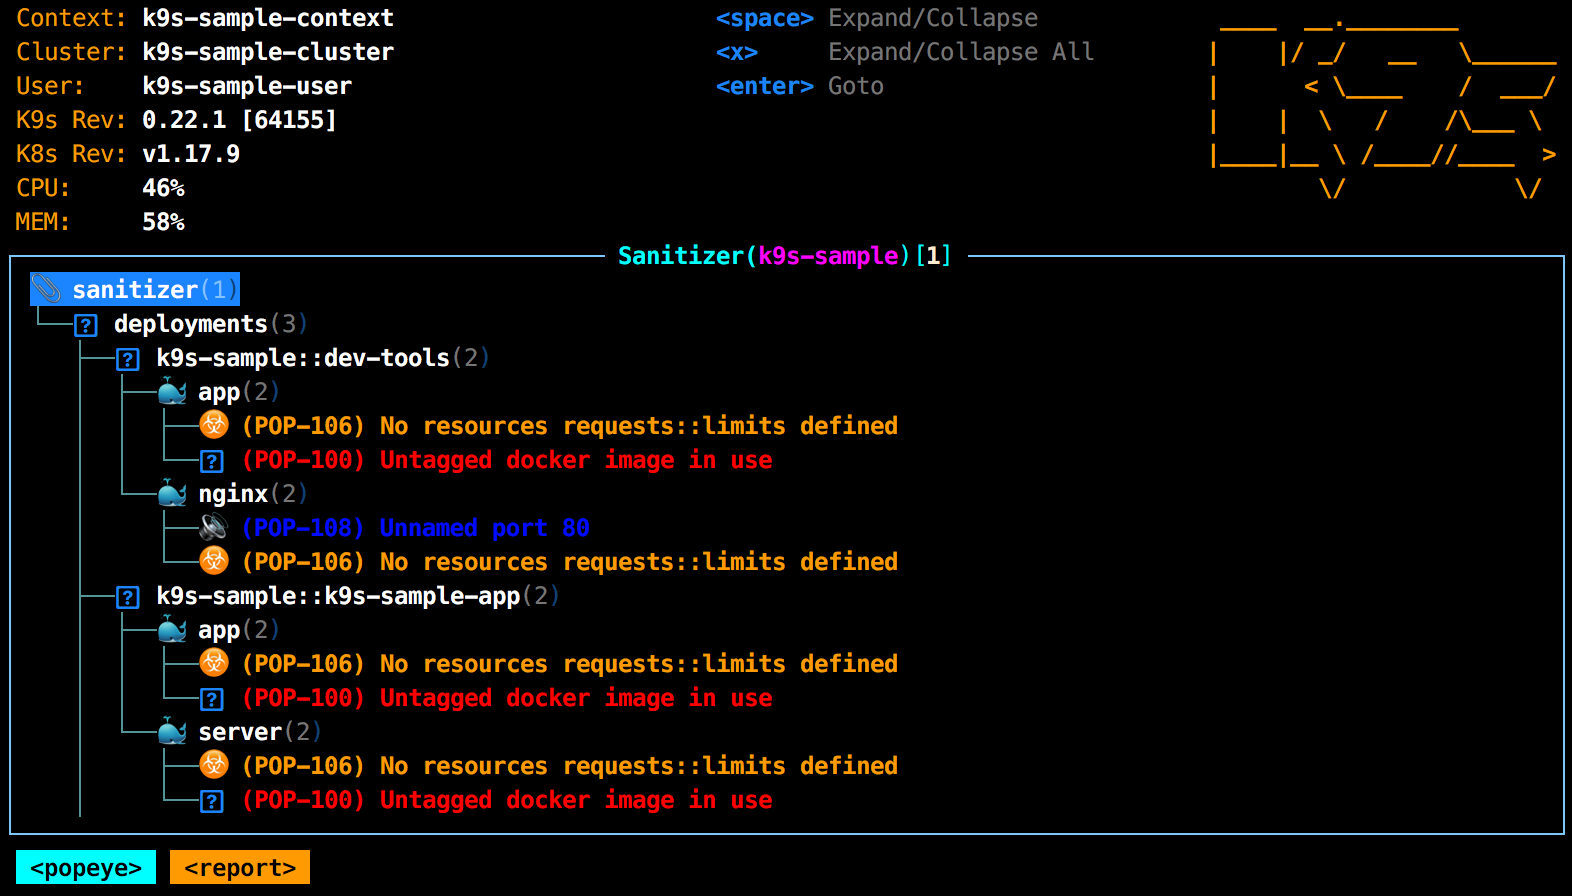
Task: Switch to the <popeye> breadcrumb
Action: click(86, 867)
